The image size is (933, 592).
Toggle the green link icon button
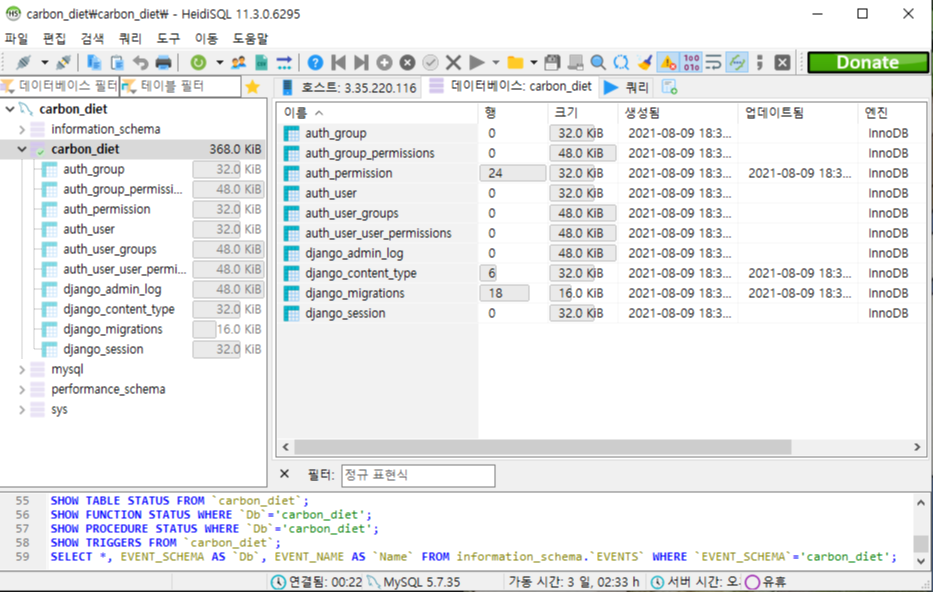click(x=737, y=62)
